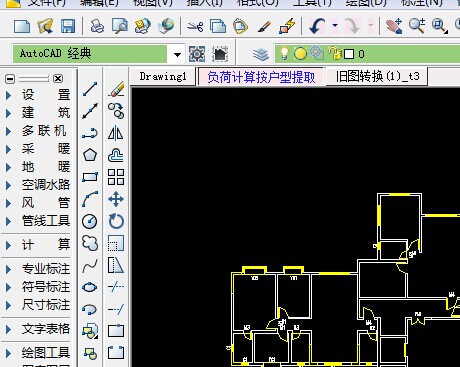Image resolution: width=460 pixels, height=367 pixels.
Task: Toggle layer 0 freeze sun icon
Action: click(x=300, y=54)
